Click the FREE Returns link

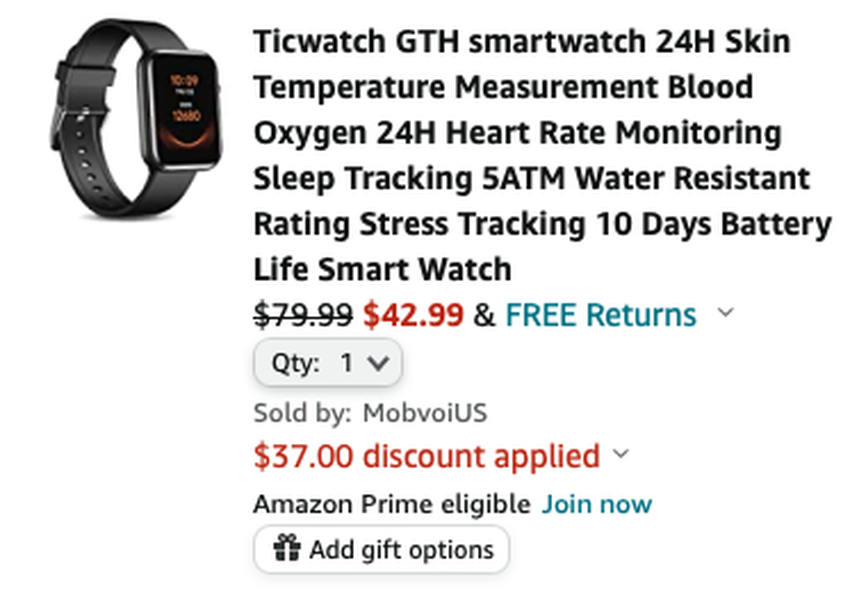[x=601, y=315]
